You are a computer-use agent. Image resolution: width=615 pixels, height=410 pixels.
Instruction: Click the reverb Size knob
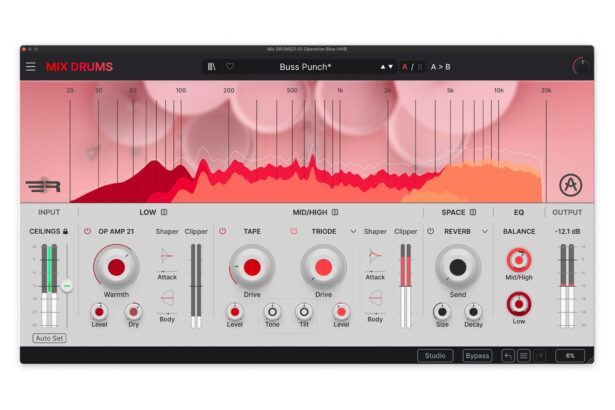pyautogui.click(x=442, y=312)
